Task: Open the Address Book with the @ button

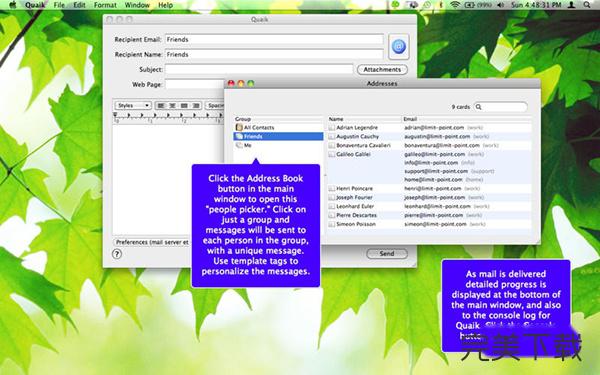Action: 399,47
